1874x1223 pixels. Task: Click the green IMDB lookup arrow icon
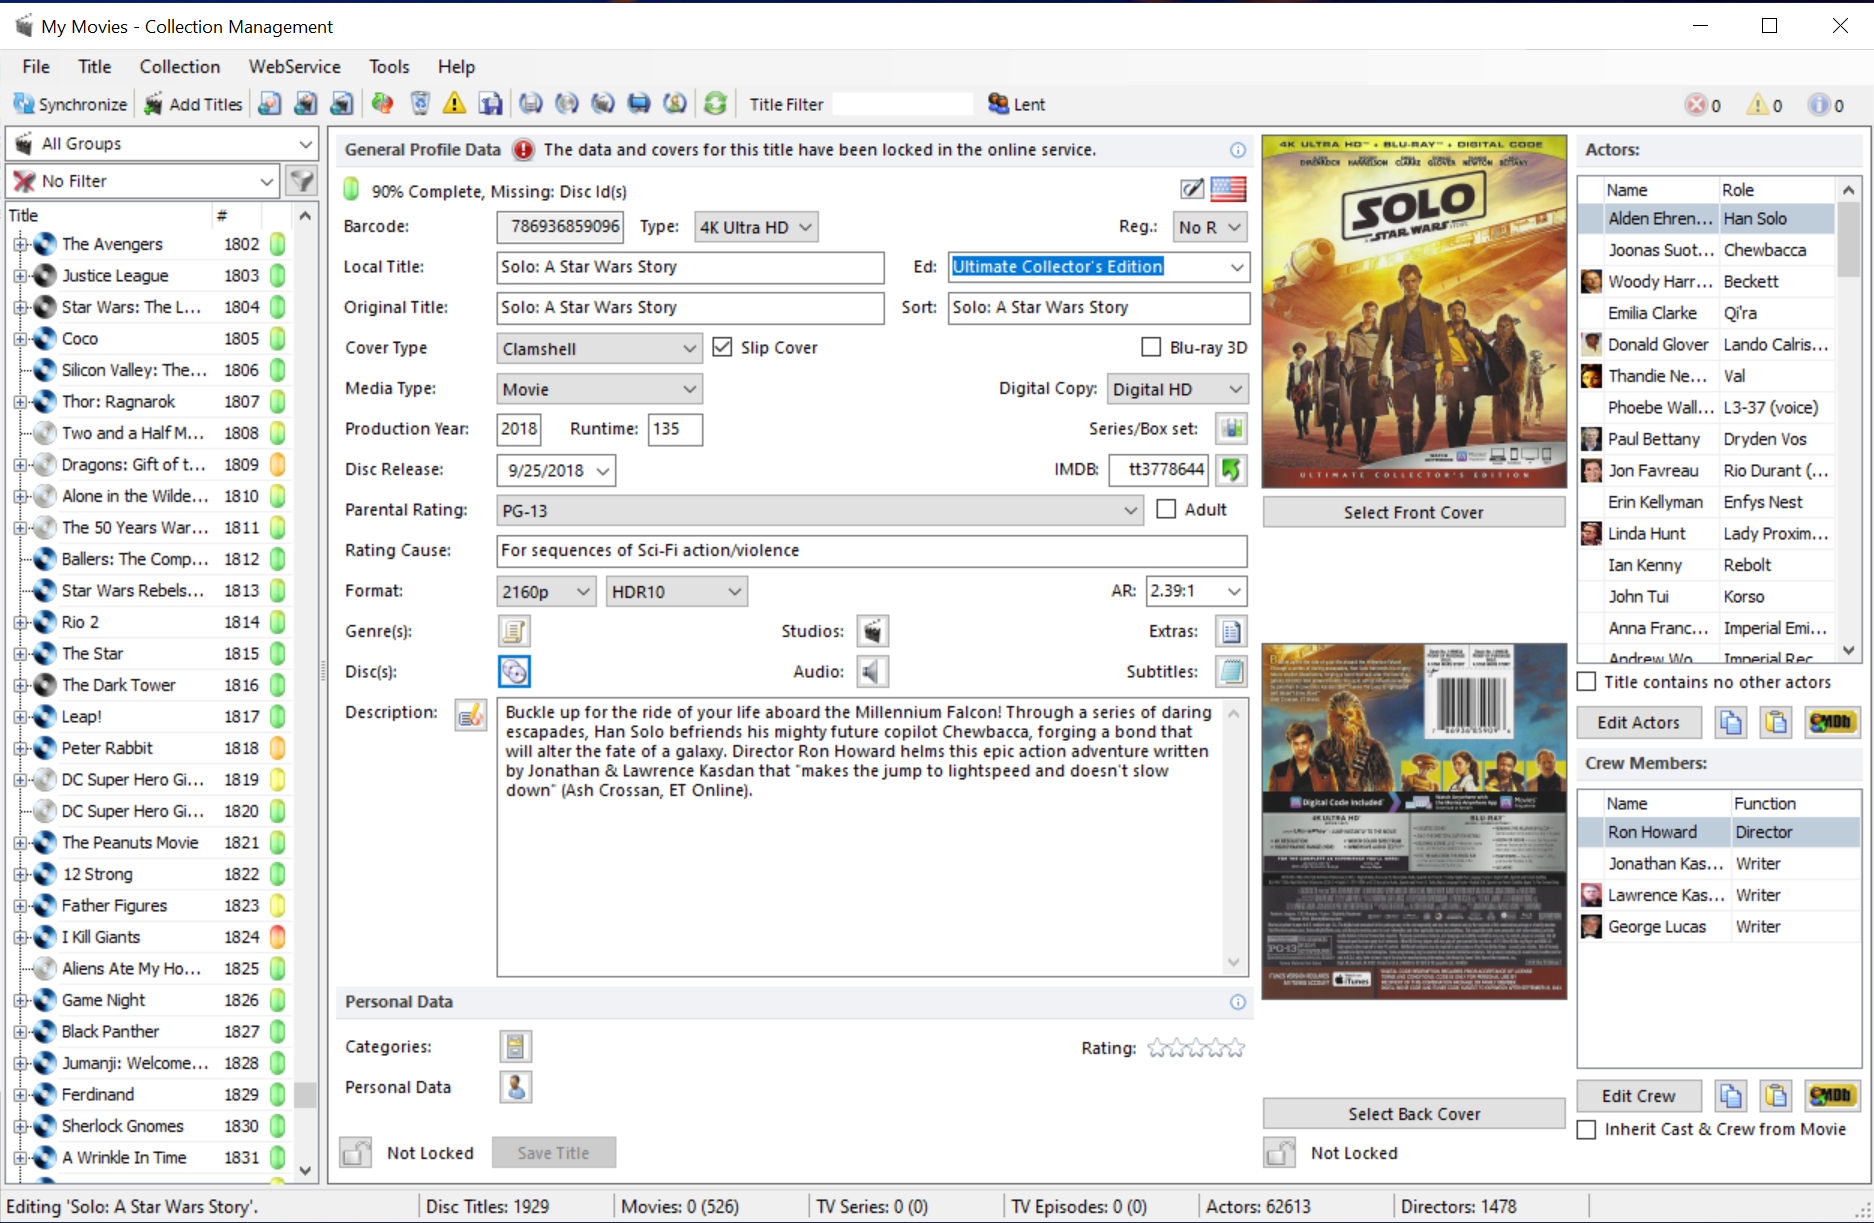coord(1232,470)
